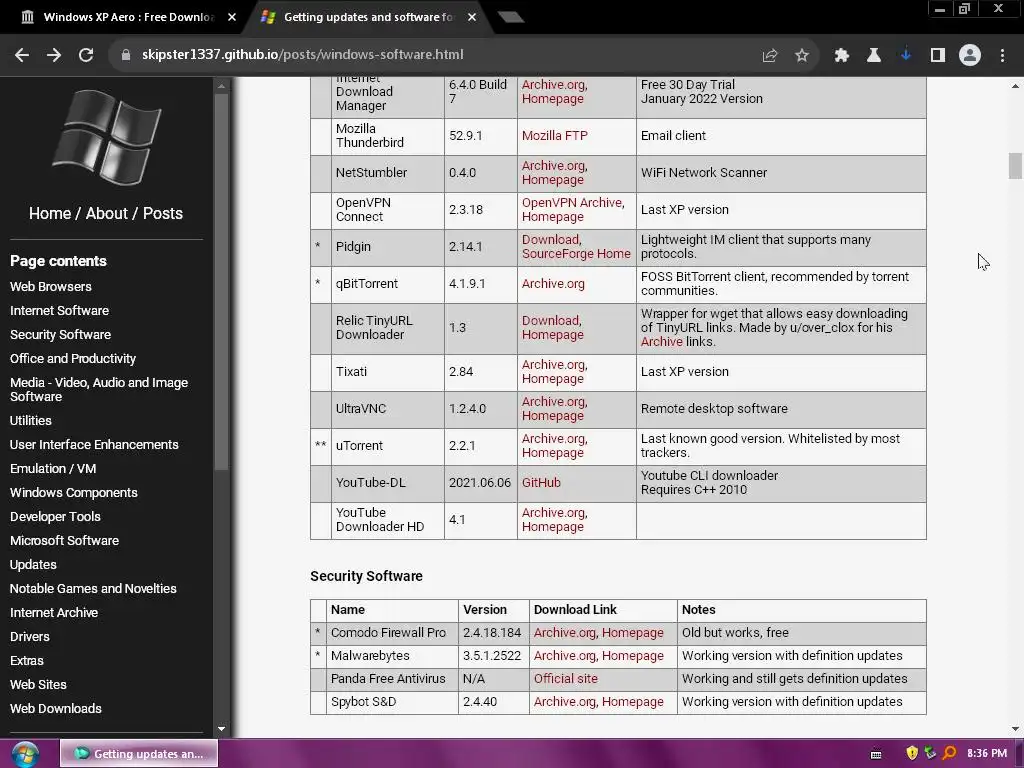Toggle the browser side panel icon
The width and height of the screenshot is (1024, 768).
point(938,56)
